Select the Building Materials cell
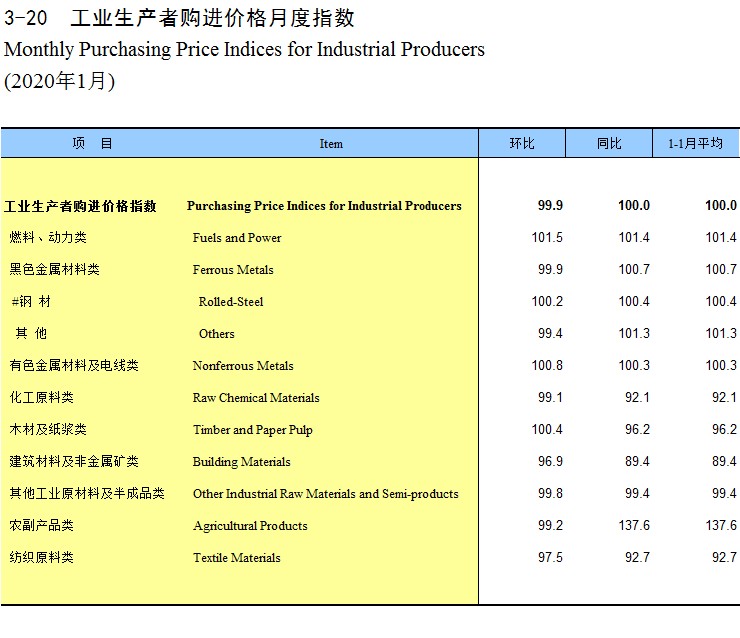 (x=242, y=462)
